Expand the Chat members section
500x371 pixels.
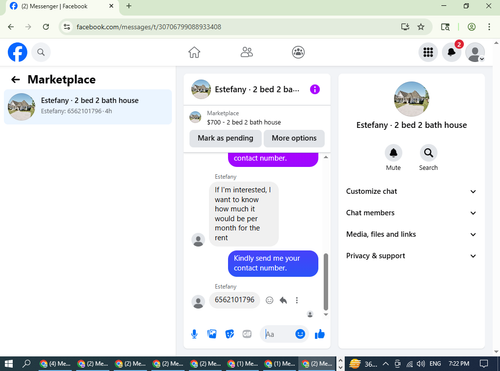click(411, 213)
